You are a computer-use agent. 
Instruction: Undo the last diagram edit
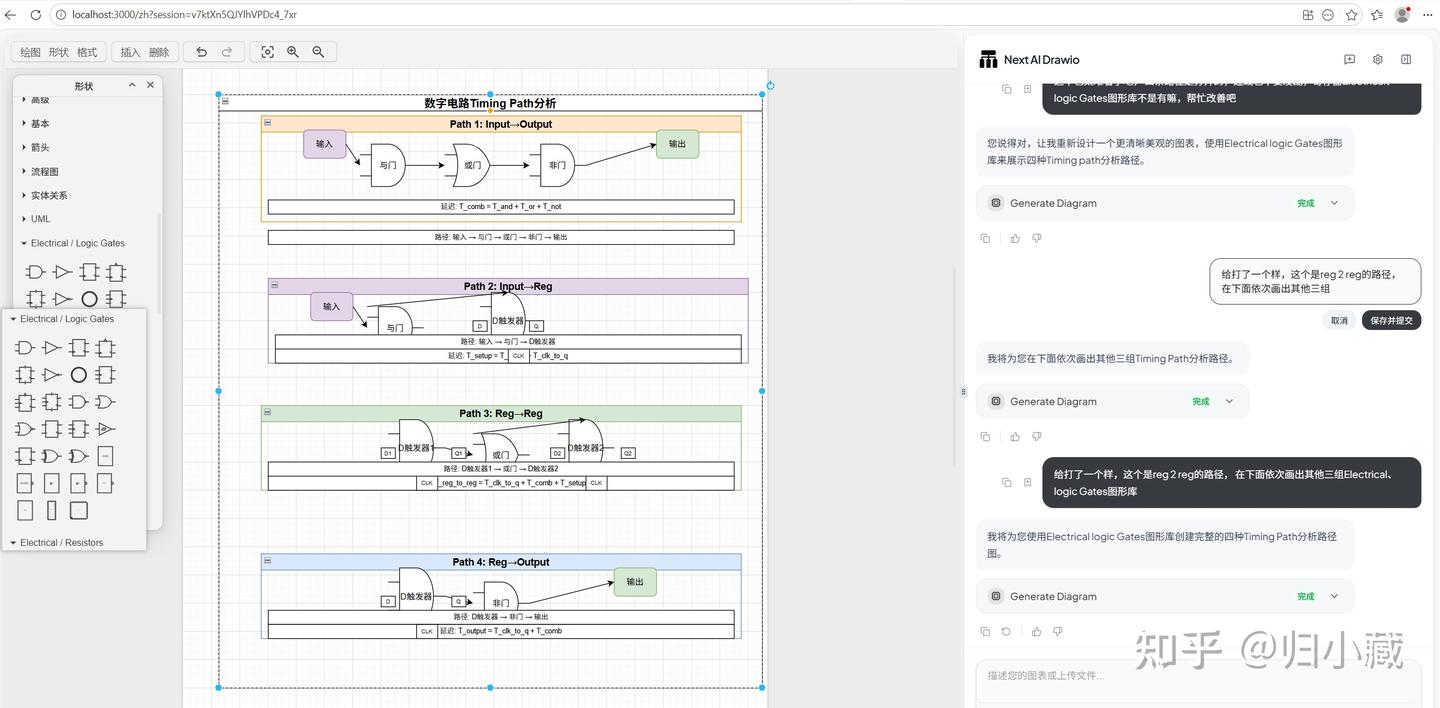[202, 52]
